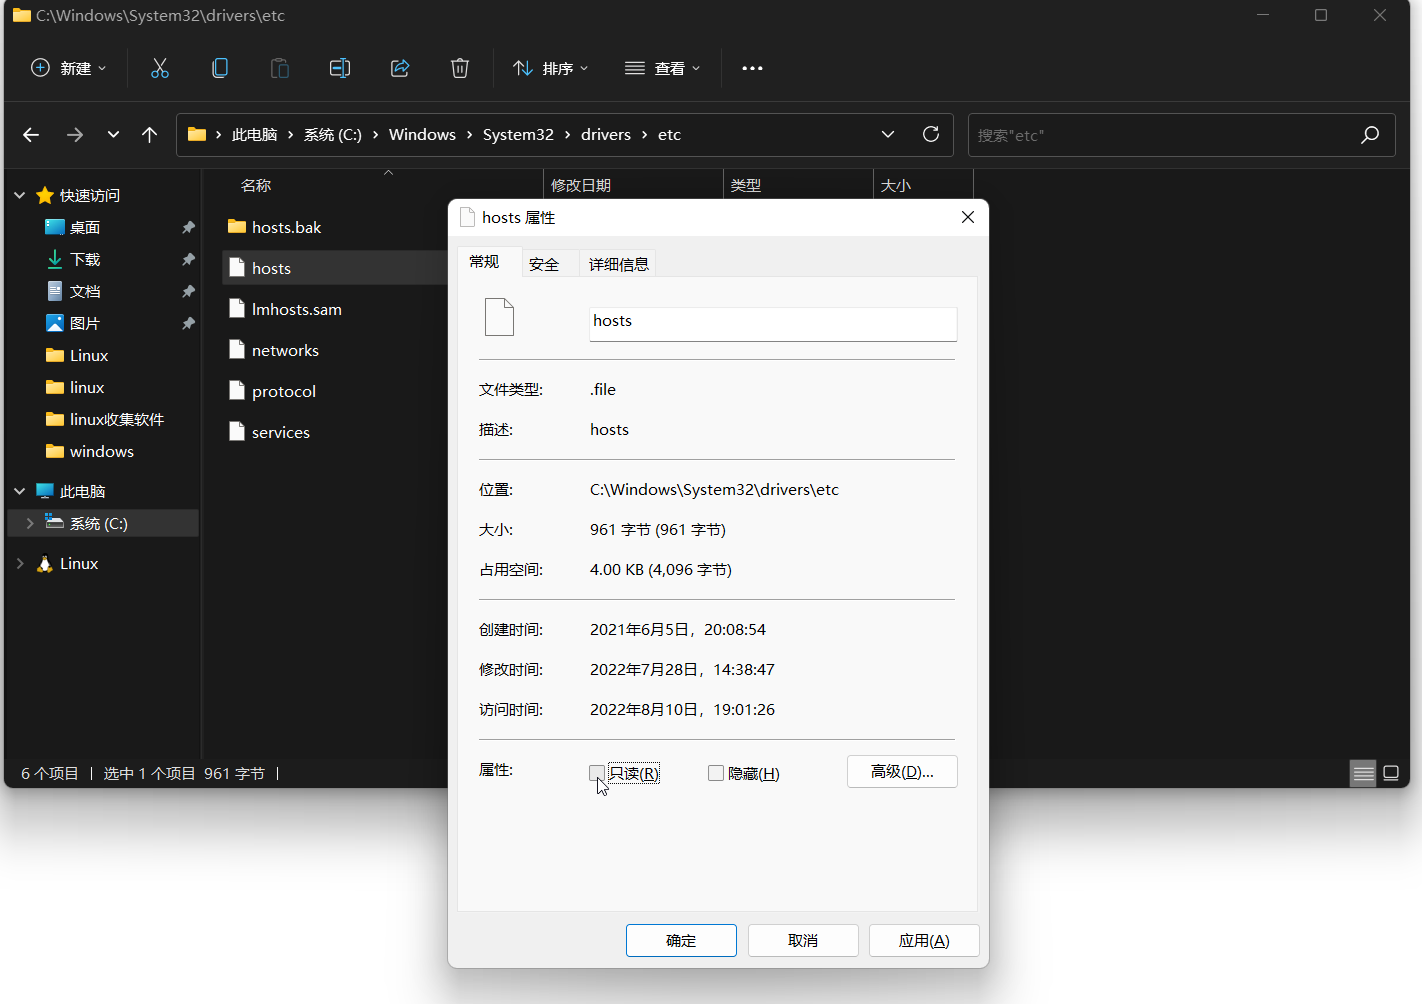Screen dimensions: 1422x1004
Task: Click the Rename icon in toolbar
Action: [340, 68]
